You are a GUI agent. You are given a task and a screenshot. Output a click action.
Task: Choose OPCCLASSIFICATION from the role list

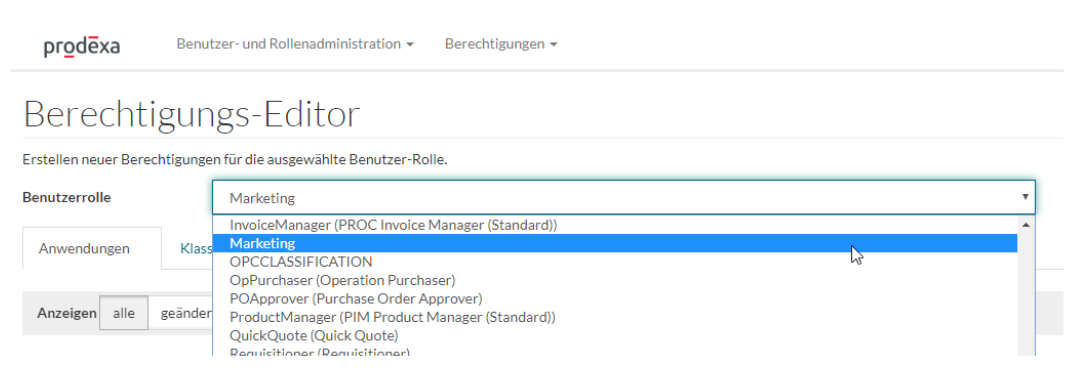[x=615, y=261]
